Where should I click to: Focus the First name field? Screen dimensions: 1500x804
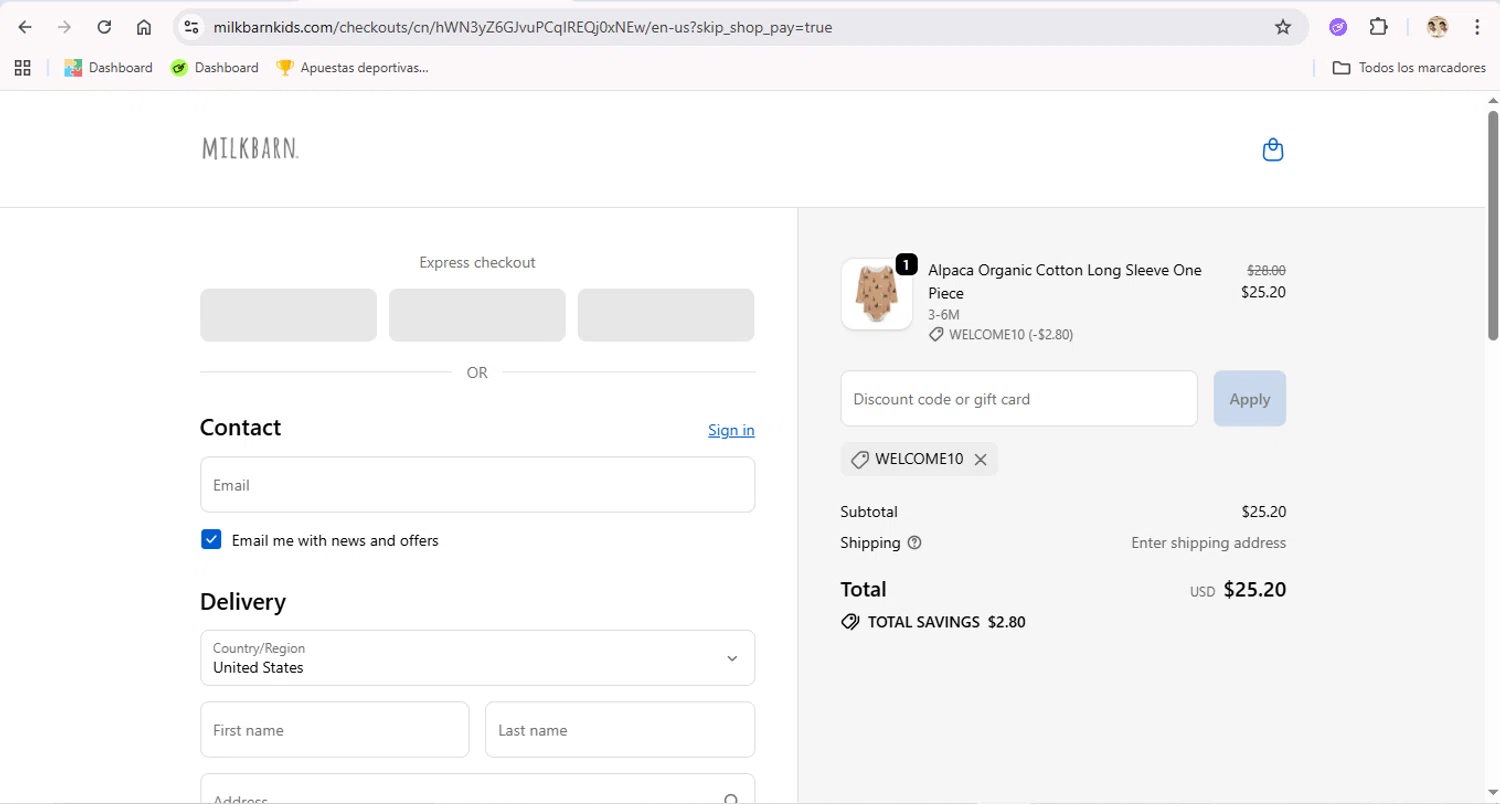pos(334,730)
